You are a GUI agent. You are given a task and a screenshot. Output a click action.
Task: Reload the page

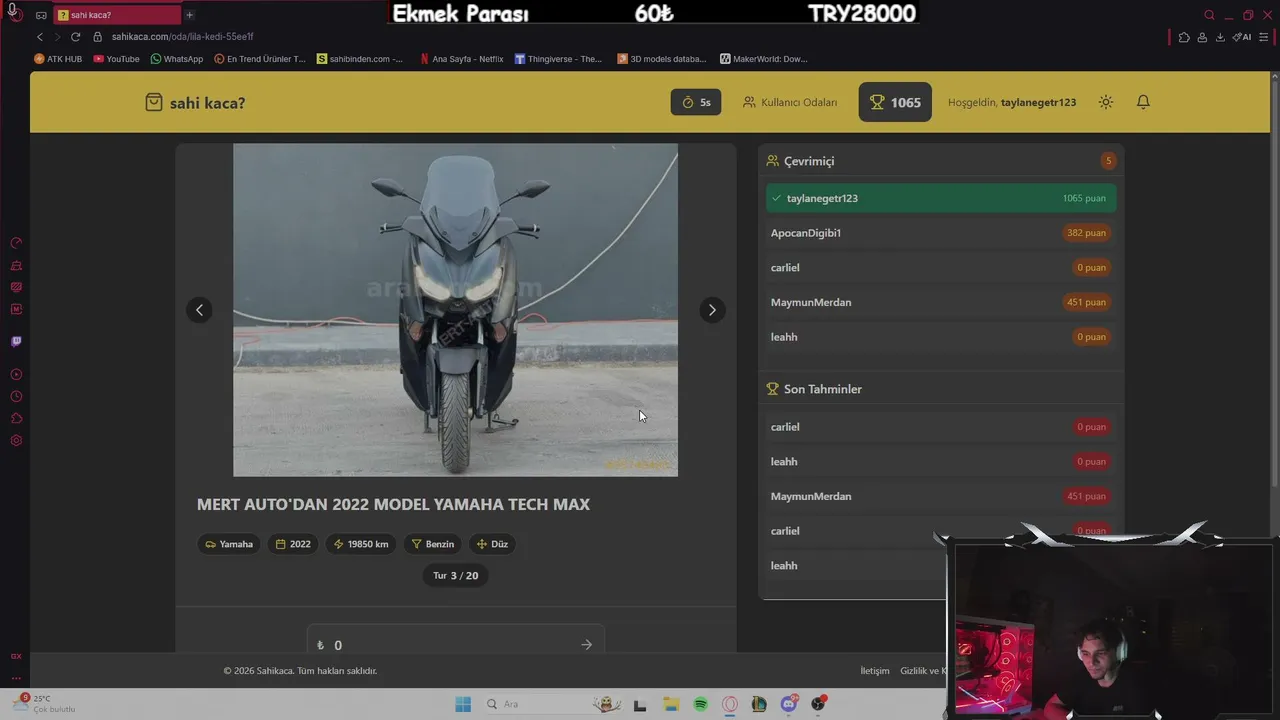pyautogui.click(x=75, y=37)
